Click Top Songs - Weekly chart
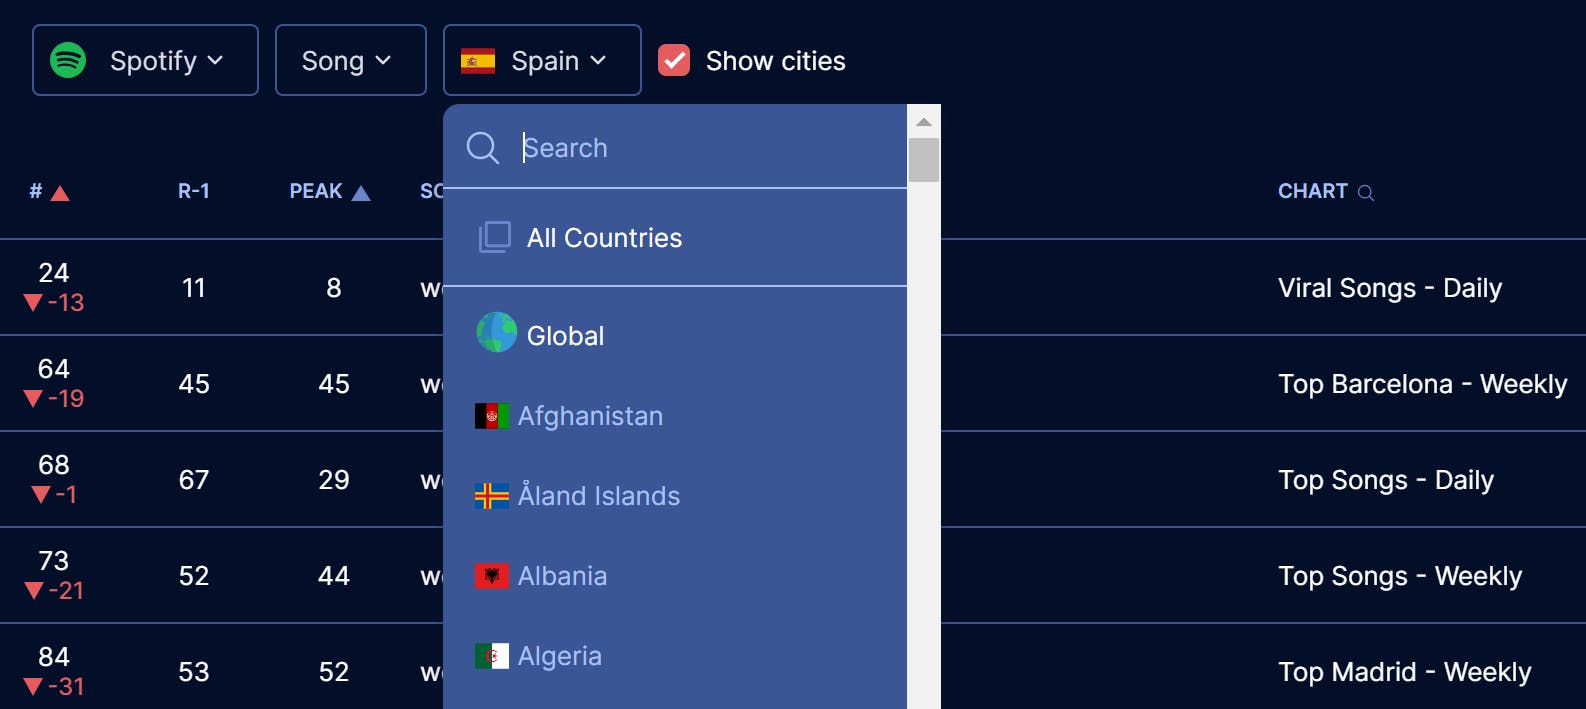The image size is (1586, 709). [x=1400, y=576]
